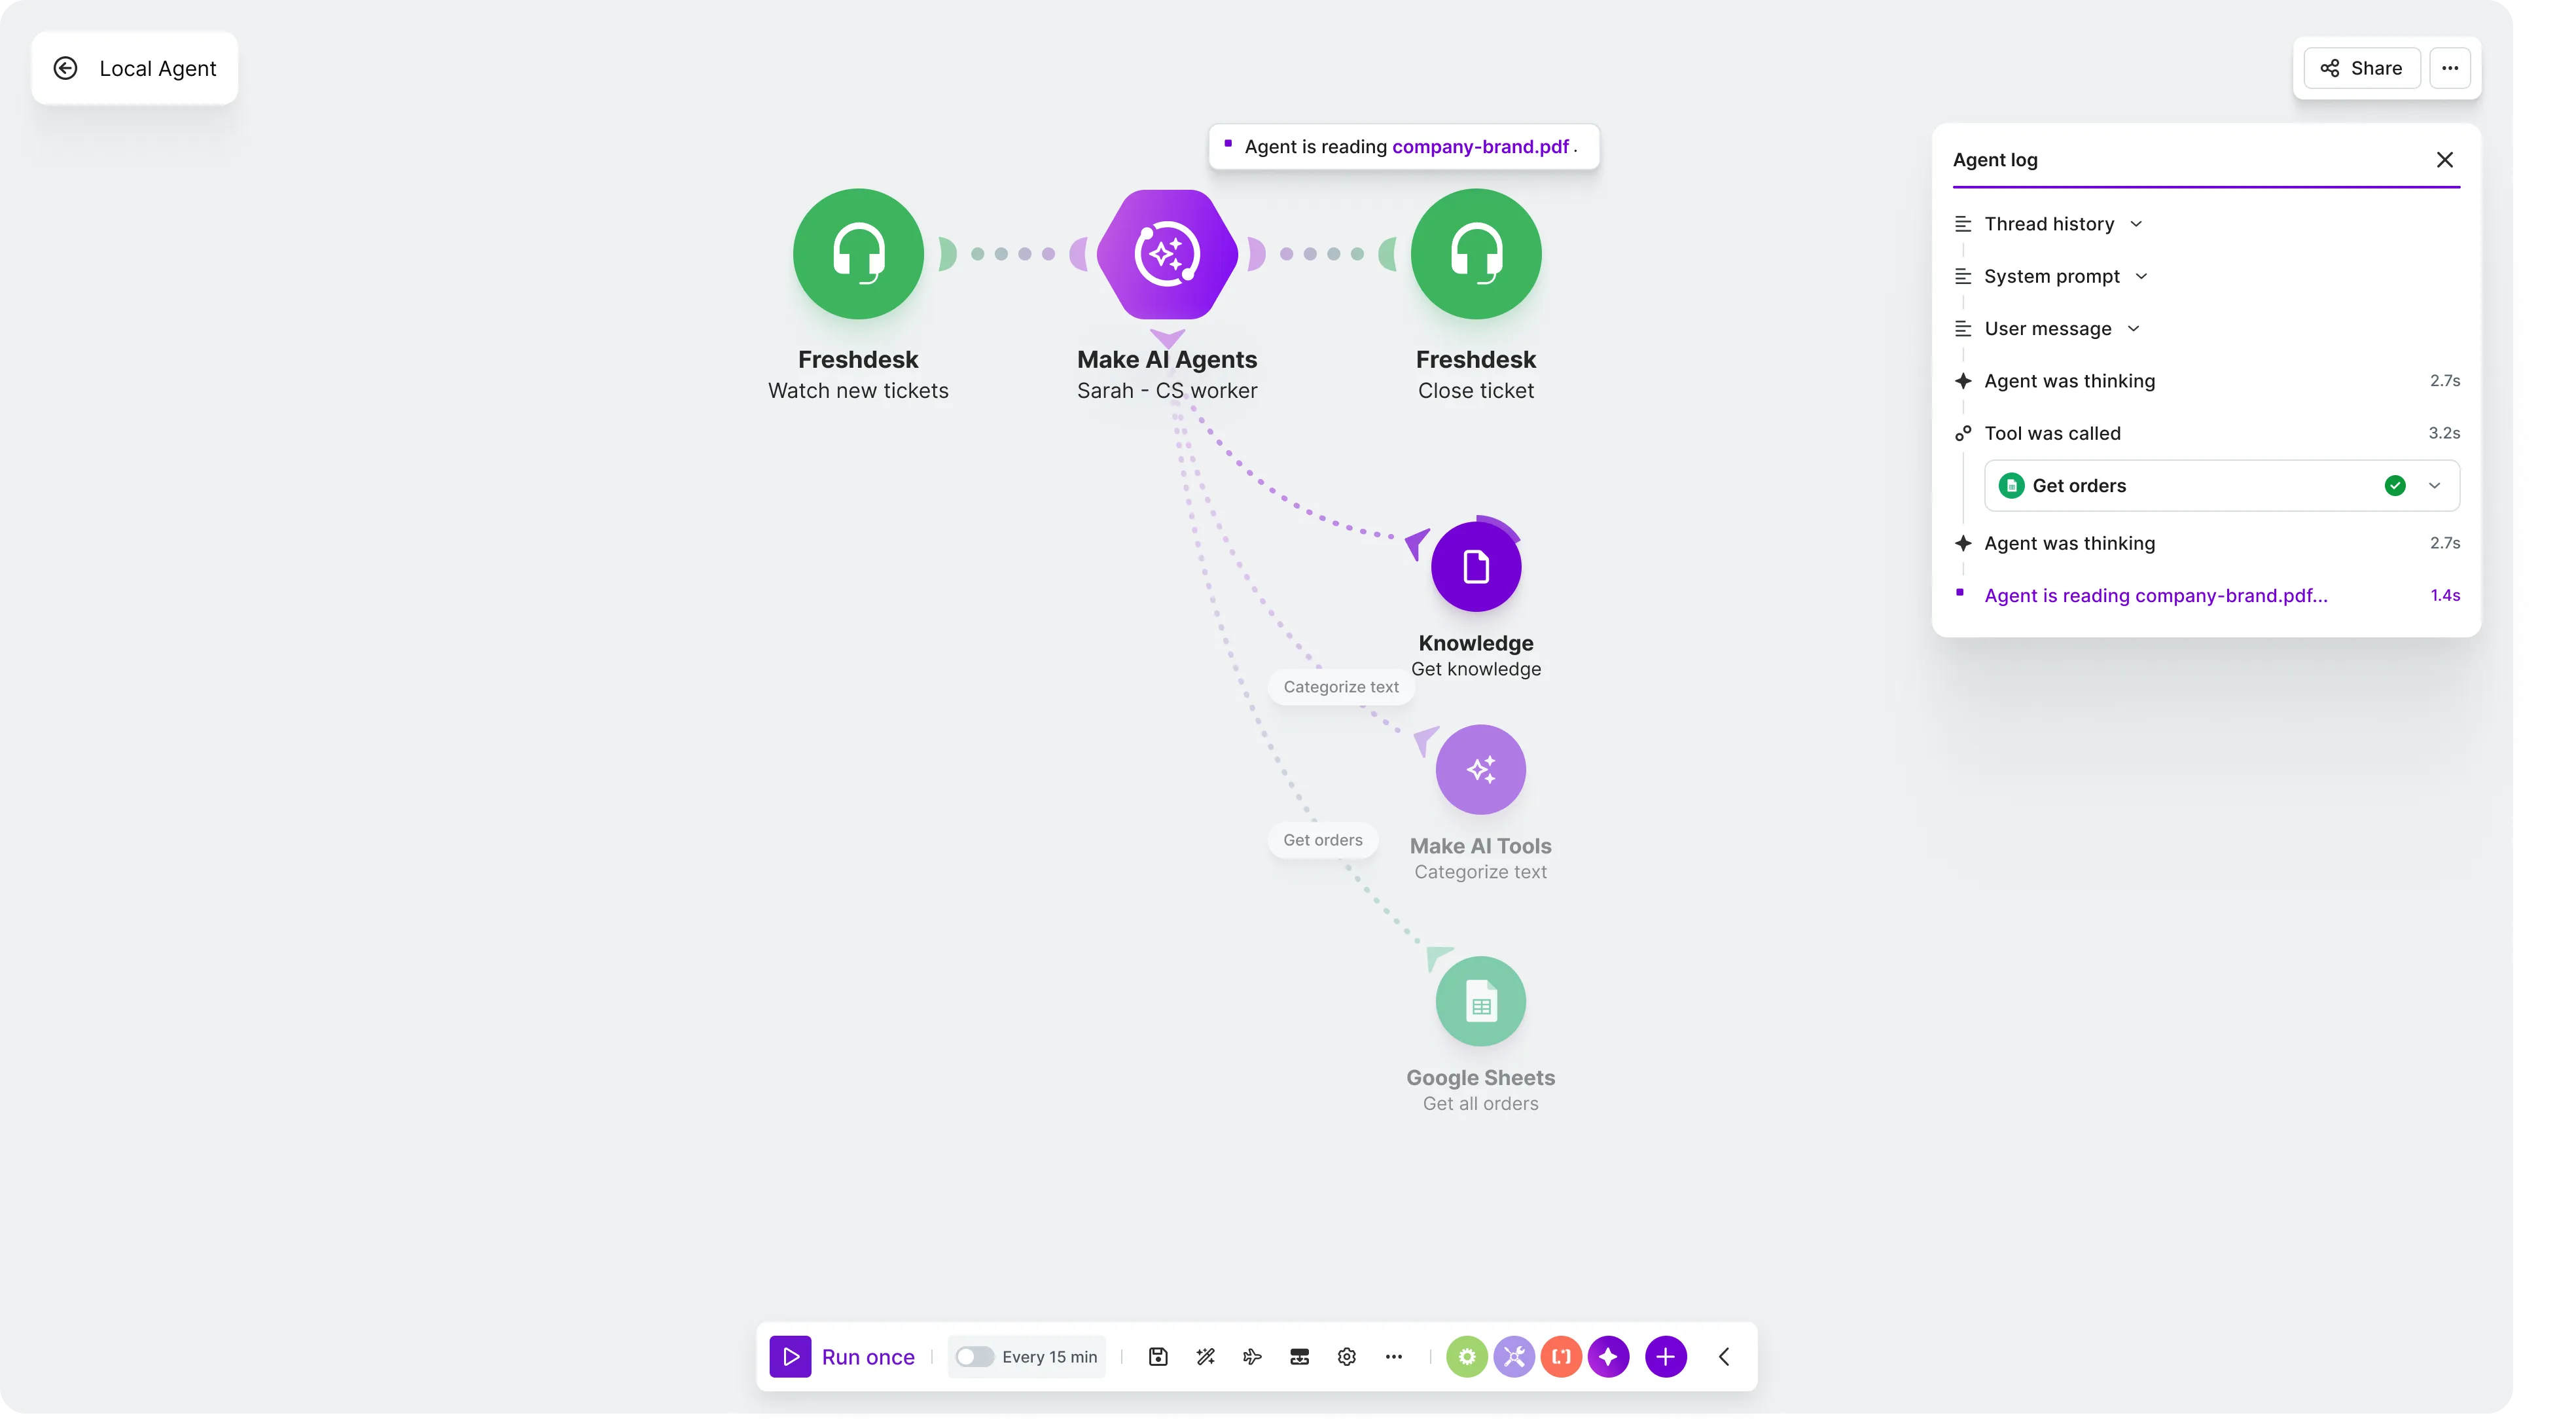Click the Share button
Image resolution: width=2576 pixels, height=1428 pixels.
tap(2362, 68)
